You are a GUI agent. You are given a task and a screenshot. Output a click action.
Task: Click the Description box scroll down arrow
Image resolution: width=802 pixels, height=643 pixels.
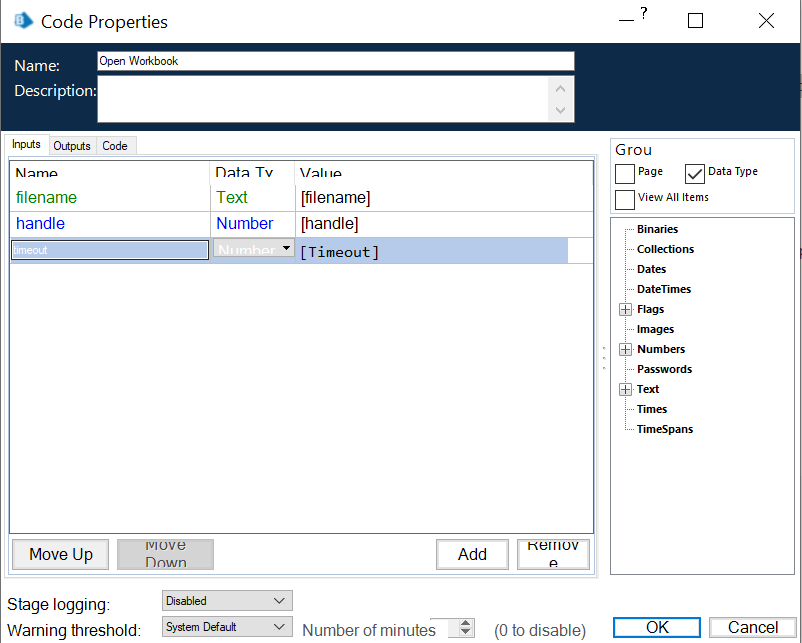click(560, 110)
